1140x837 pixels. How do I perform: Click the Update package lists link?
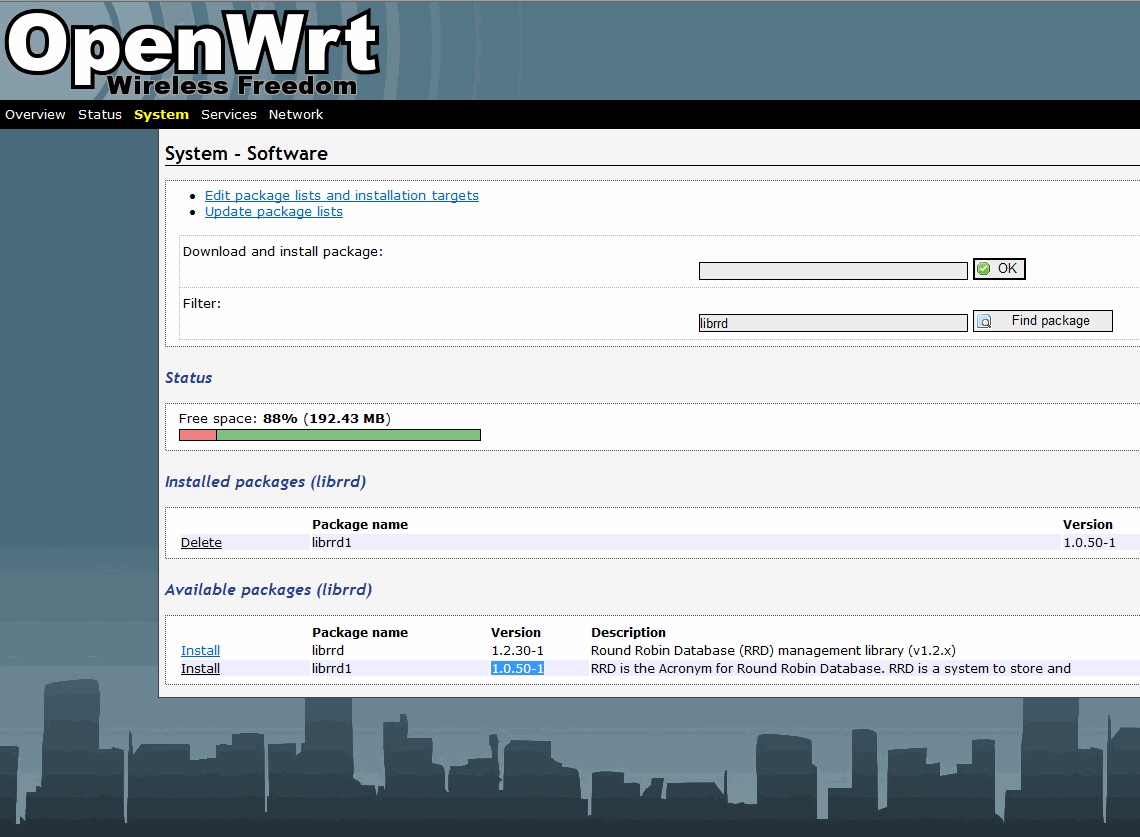coord(273,212)
